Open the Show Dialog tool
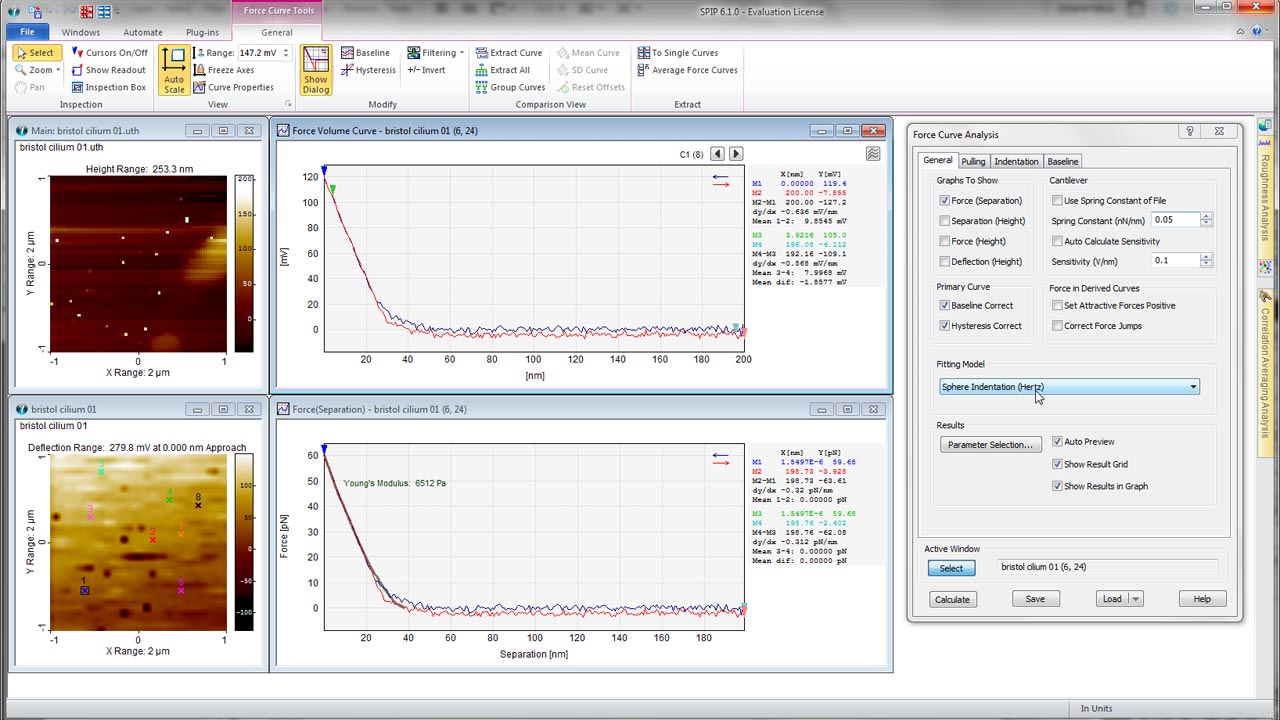The image size is (1280, 720). [315, 70]
